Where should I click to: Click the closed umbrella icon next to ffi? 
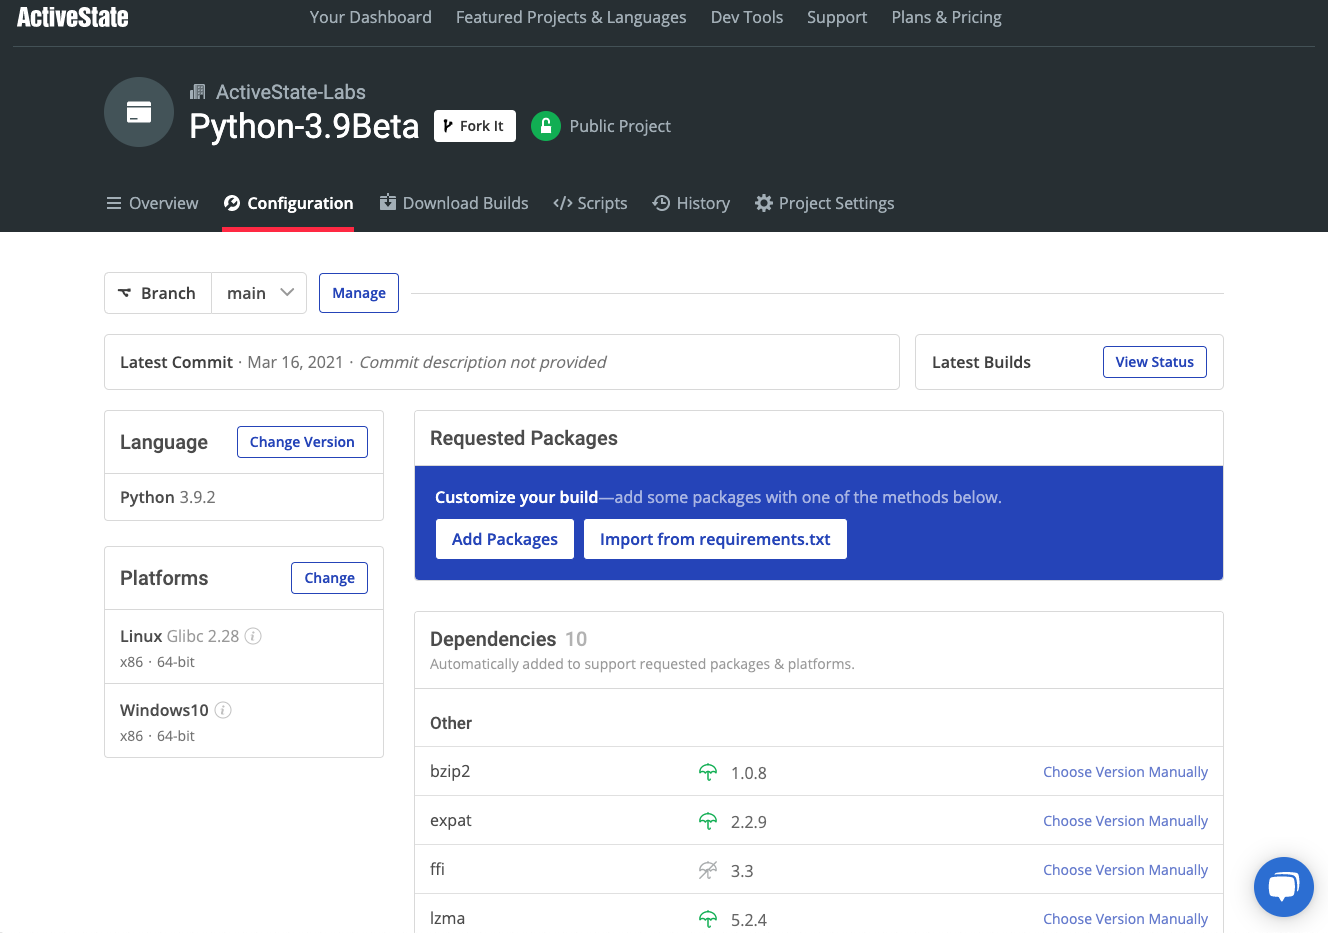pos(708,870)
